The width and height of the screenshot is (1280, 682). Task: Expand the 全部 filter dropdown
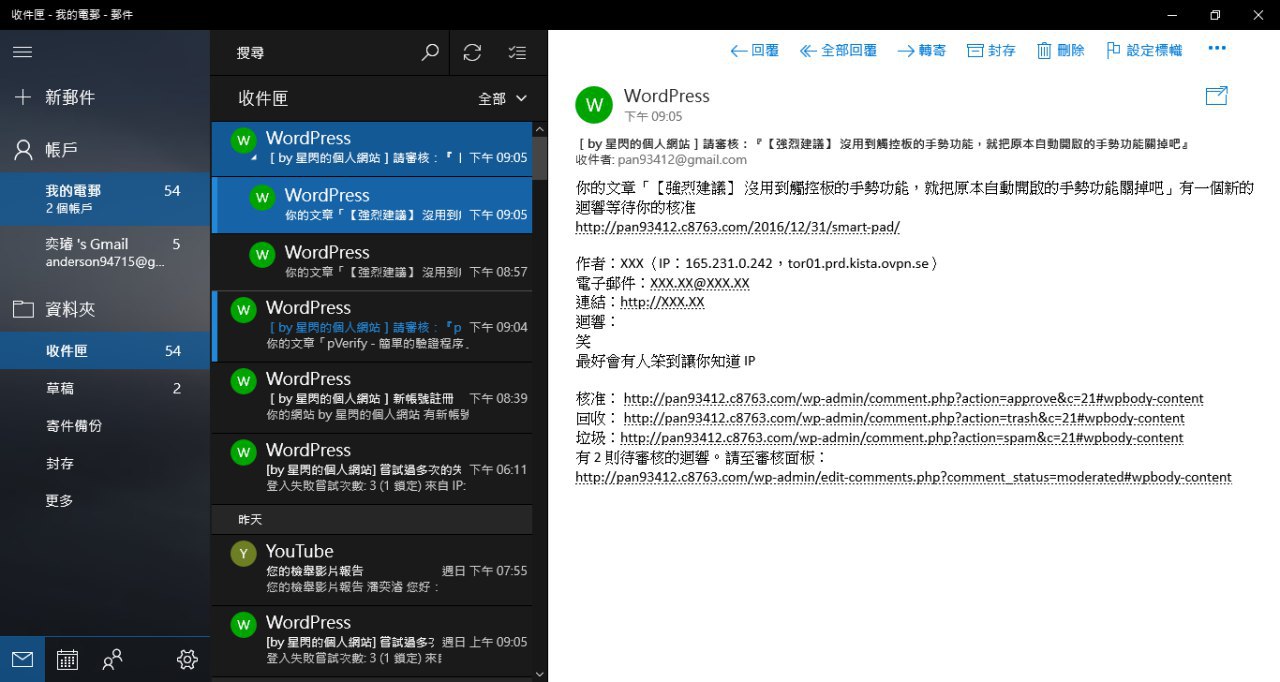click(502, 98)
